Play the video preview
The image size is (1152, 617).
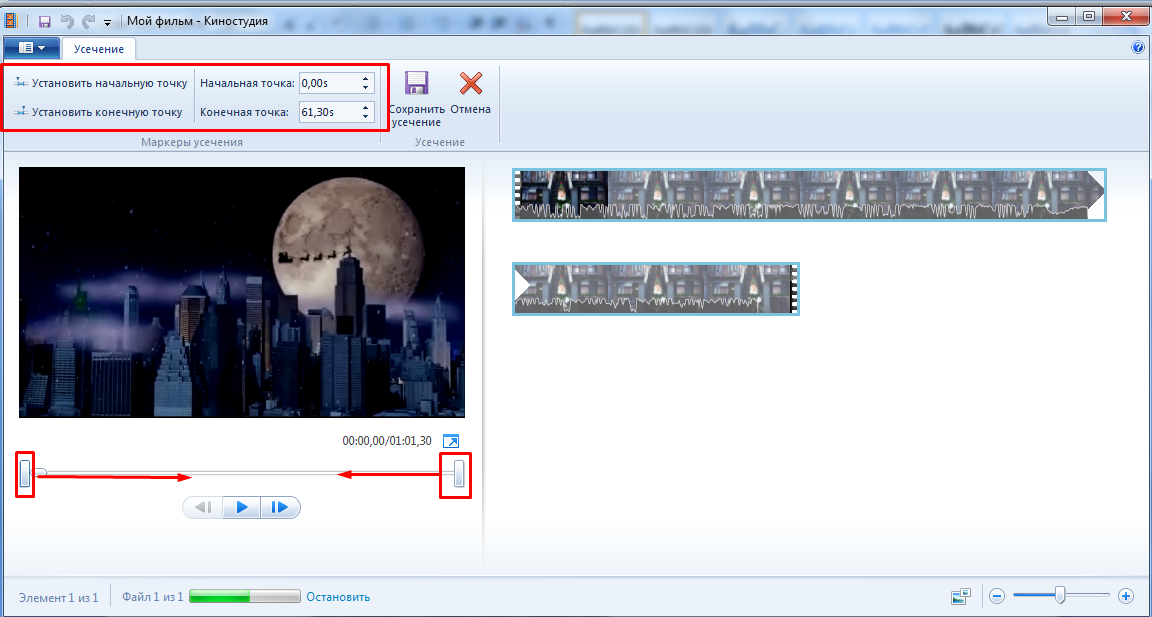click(242, 507)
